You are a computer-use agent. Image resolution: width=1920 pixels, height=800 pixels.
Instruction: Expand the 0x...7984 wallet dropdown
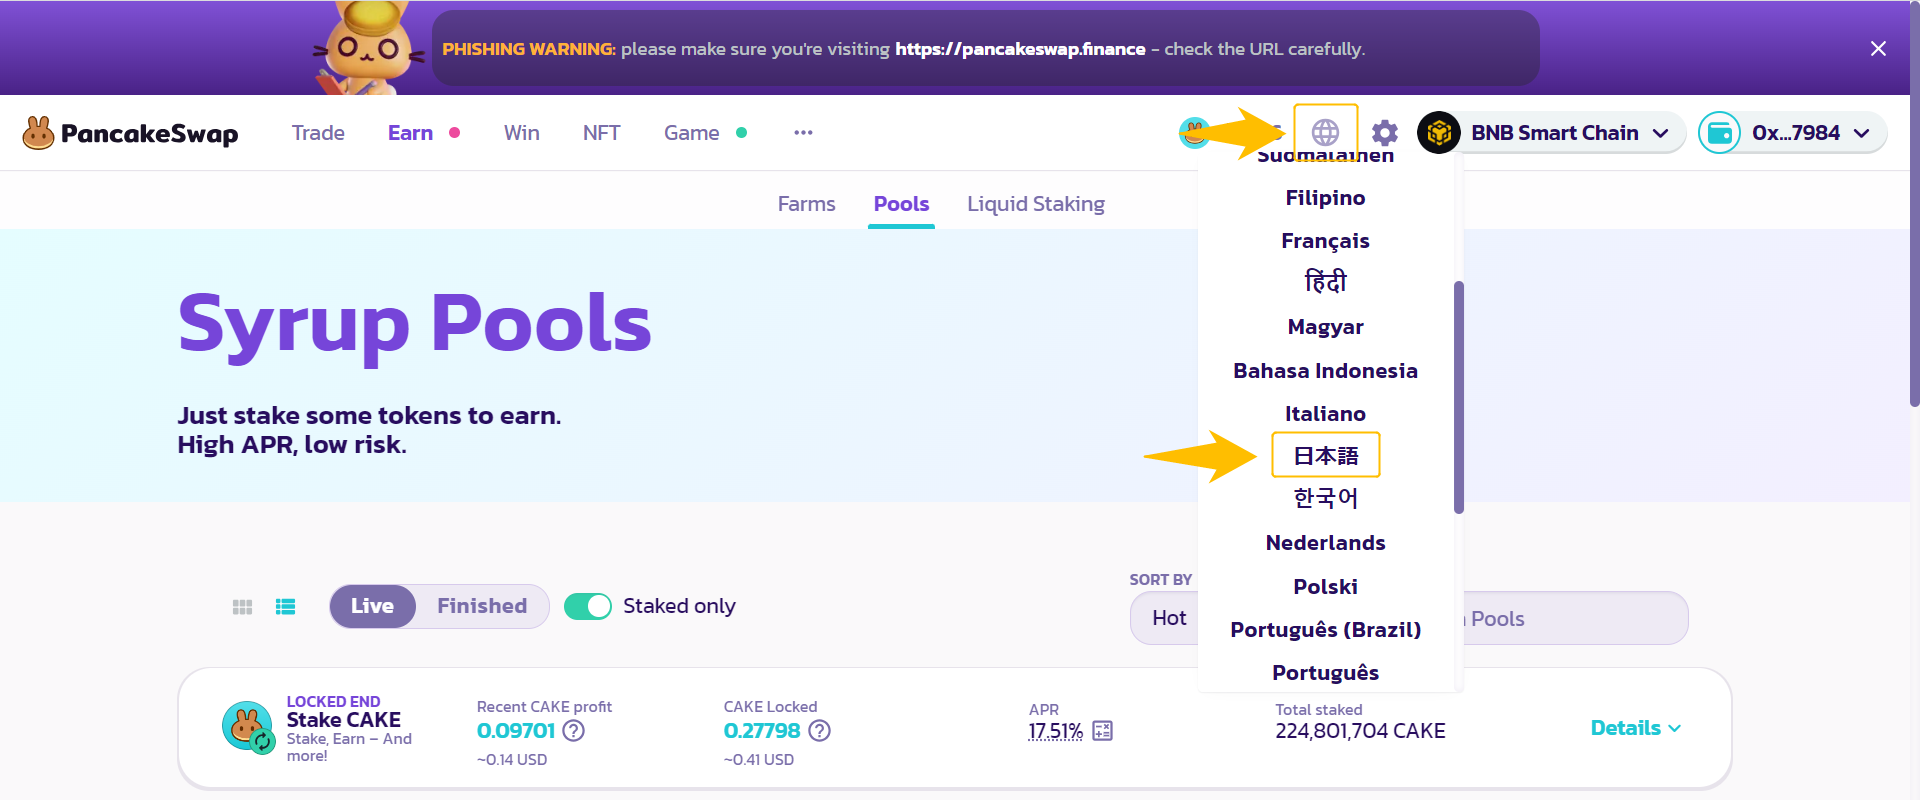point(1861,133)
